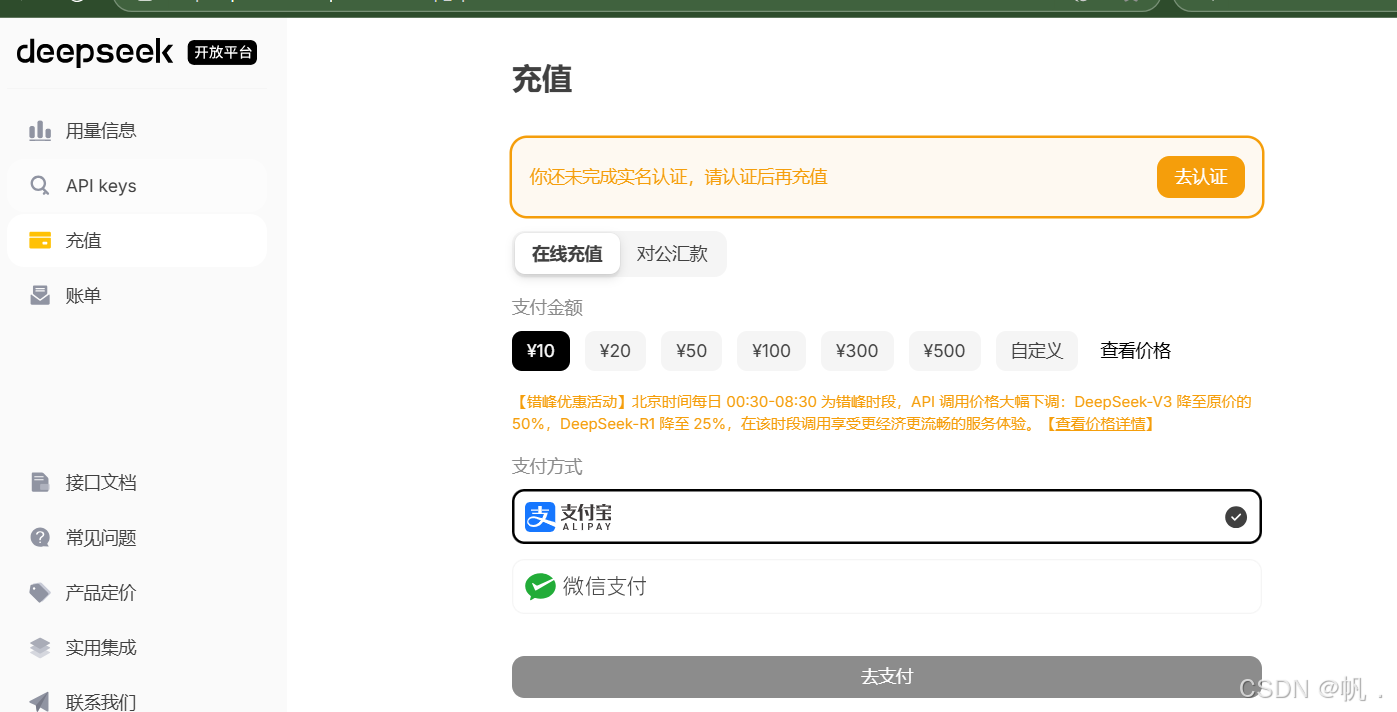The image size is (1397, 712).
Task: Click the 你还未完成实名认证 warning text
Action: pyautogui.click(x=678, y=177)
